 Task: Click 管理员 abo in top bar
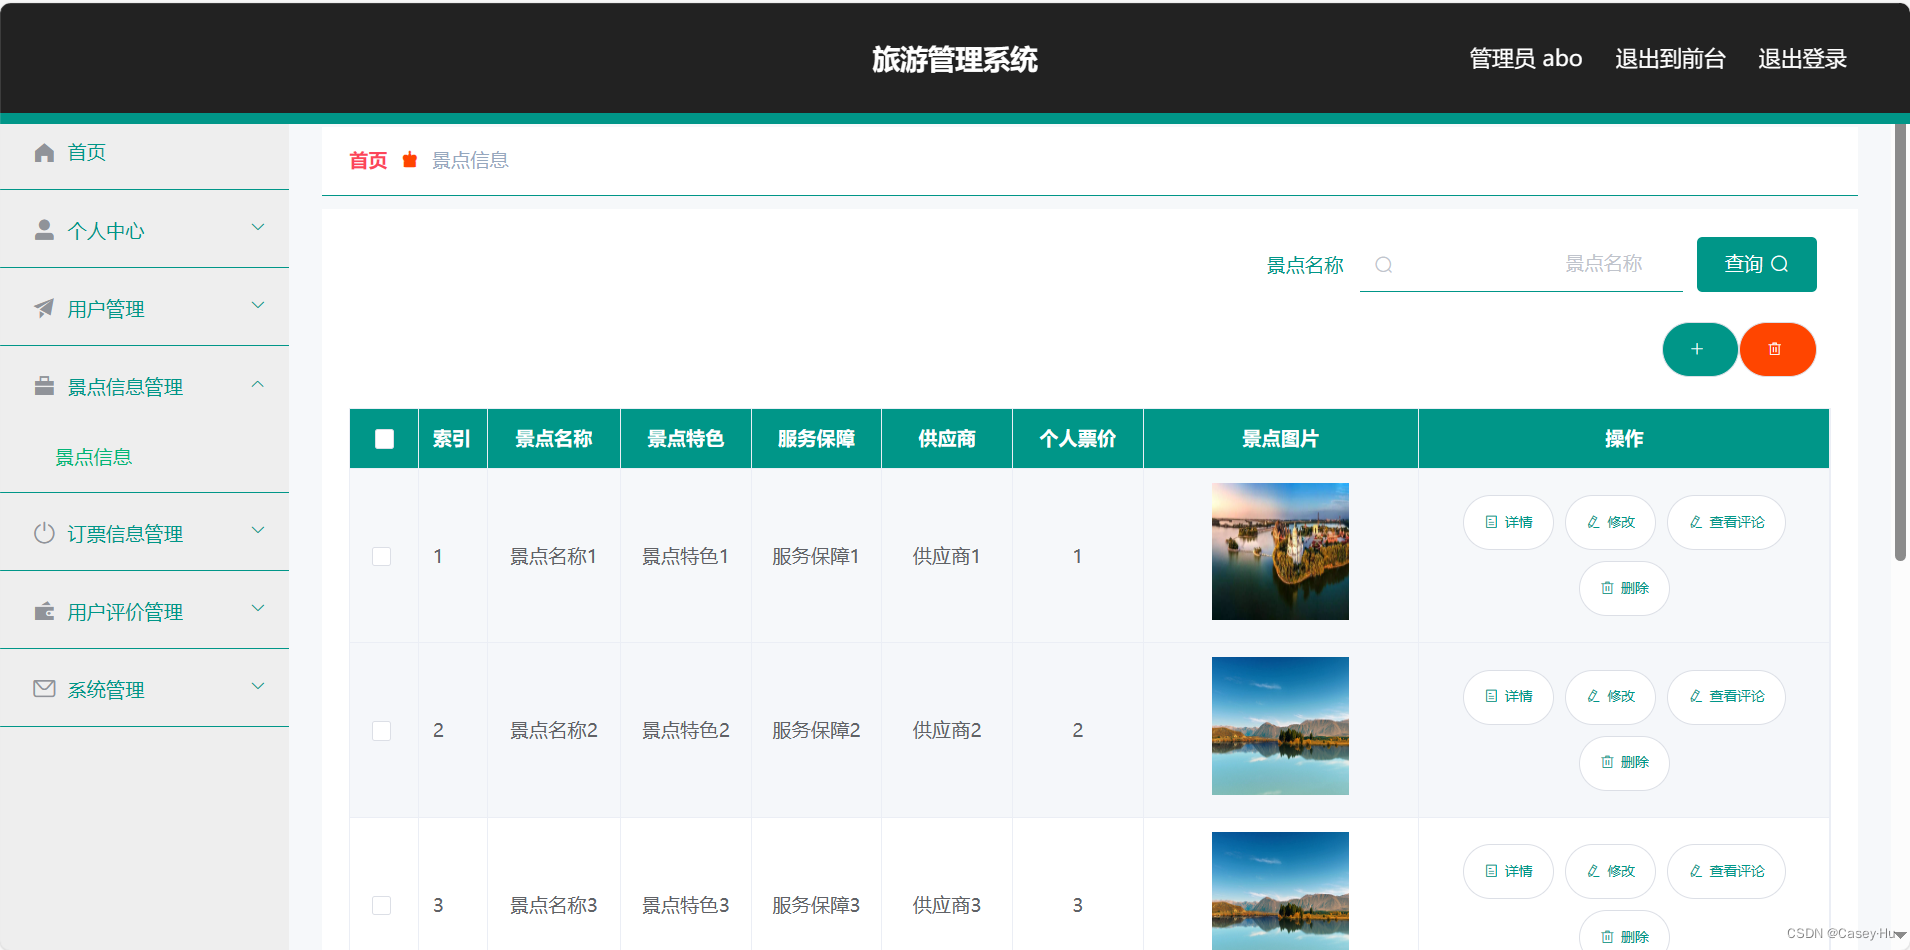(x=1525, y=59)
